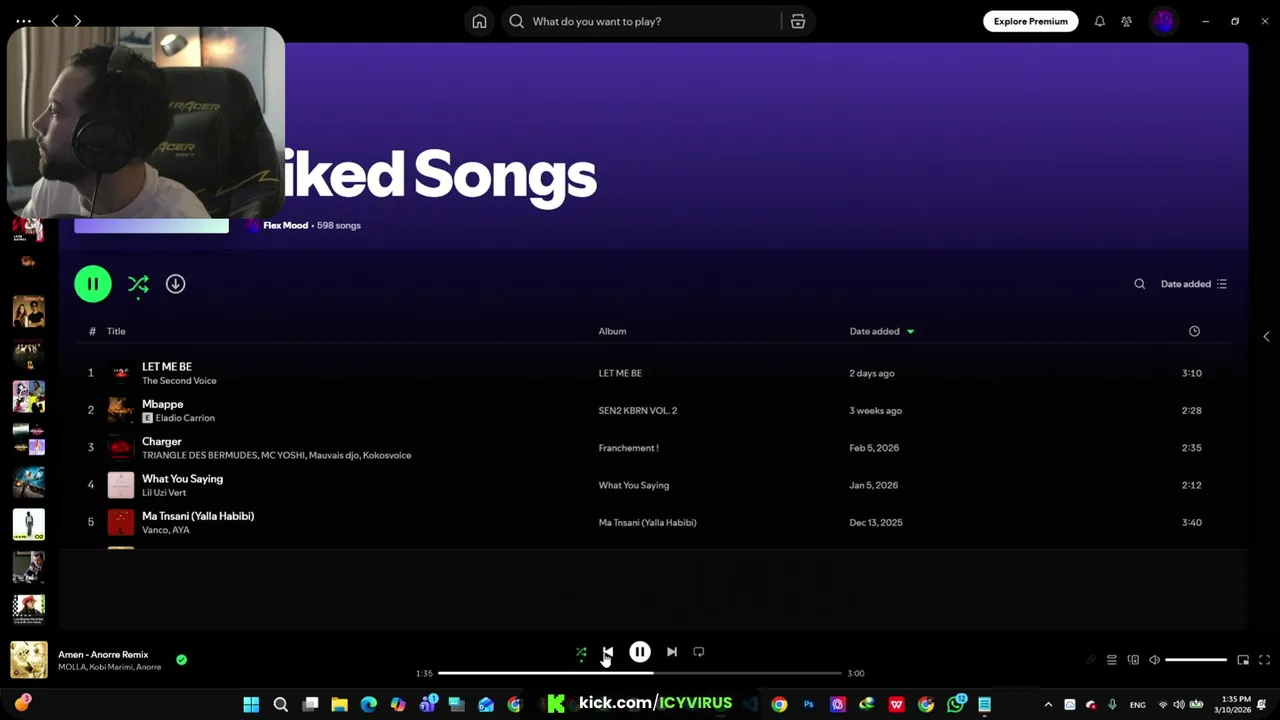The image size is (1280, 720).
Task: Click the Mbappe album cover thumbnail
Action: [x=121, y=410]
